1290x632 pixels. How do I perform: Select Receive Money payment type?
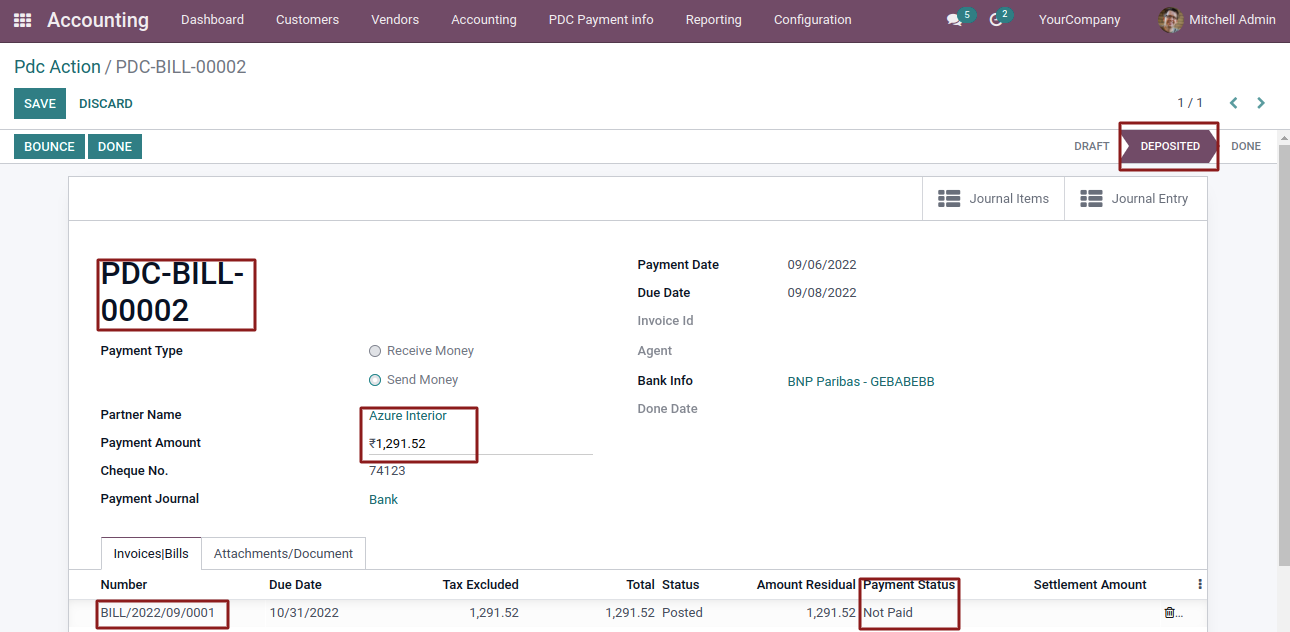(x=375, y=351)
